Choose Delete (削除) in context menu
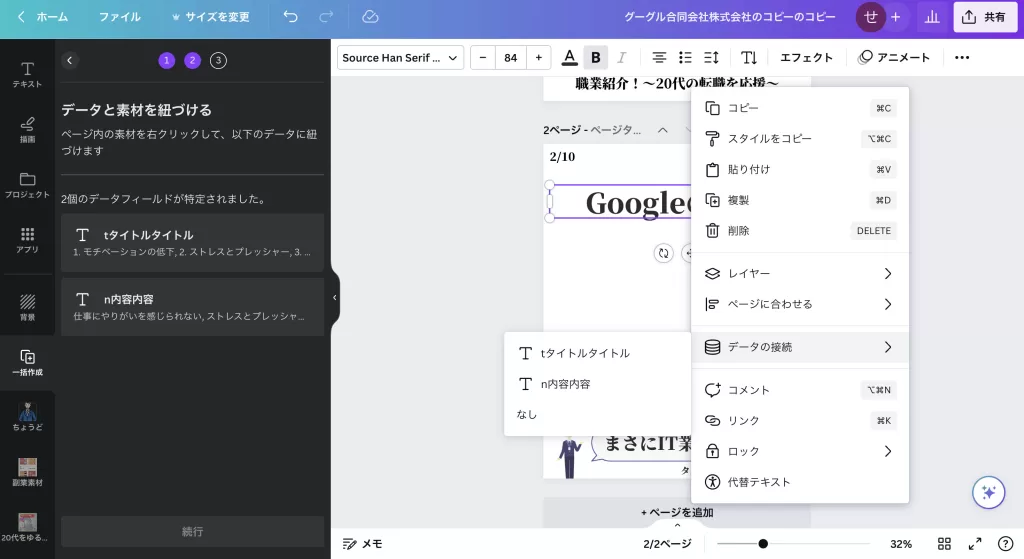Screen dimensions: 1024x559 800,231
